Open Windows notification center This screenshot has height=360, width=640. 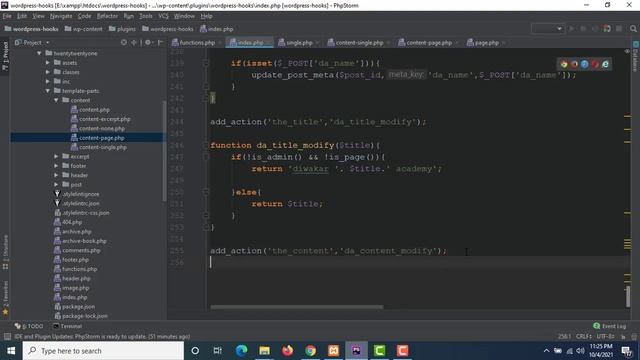(x=627, y=351)
